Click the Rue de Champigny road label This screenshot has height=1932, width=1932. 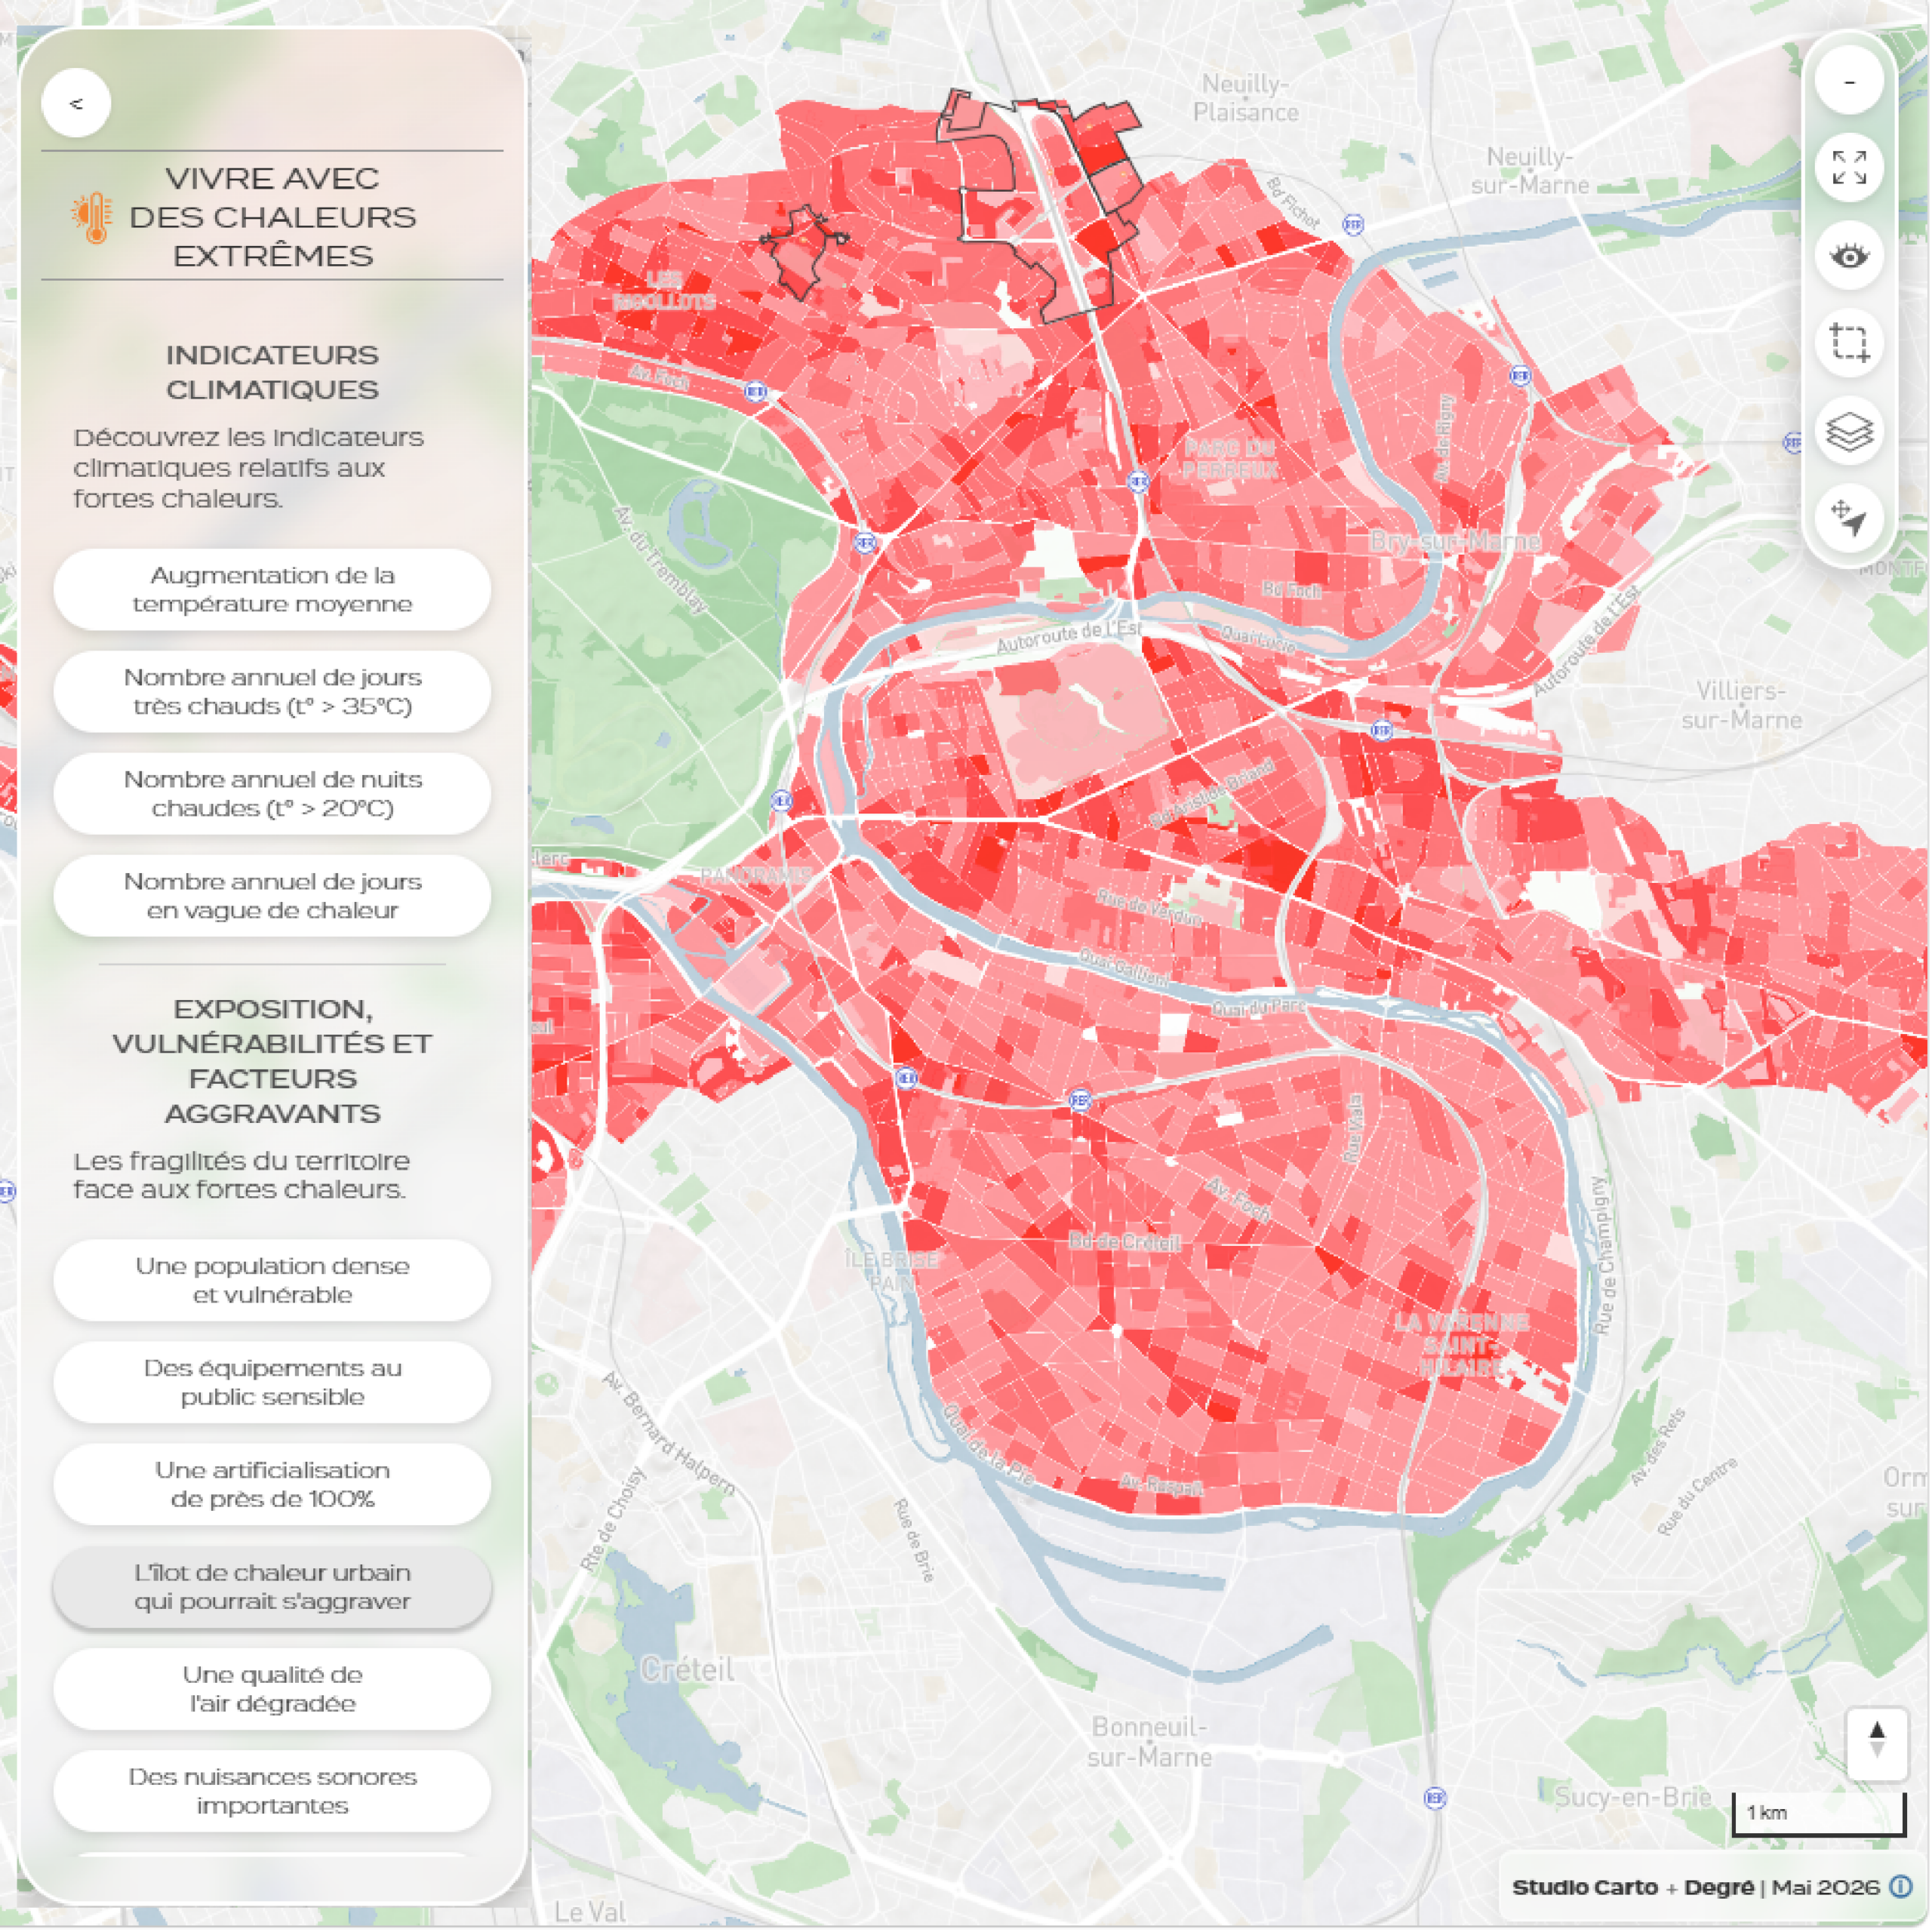pos(1604,1254)
